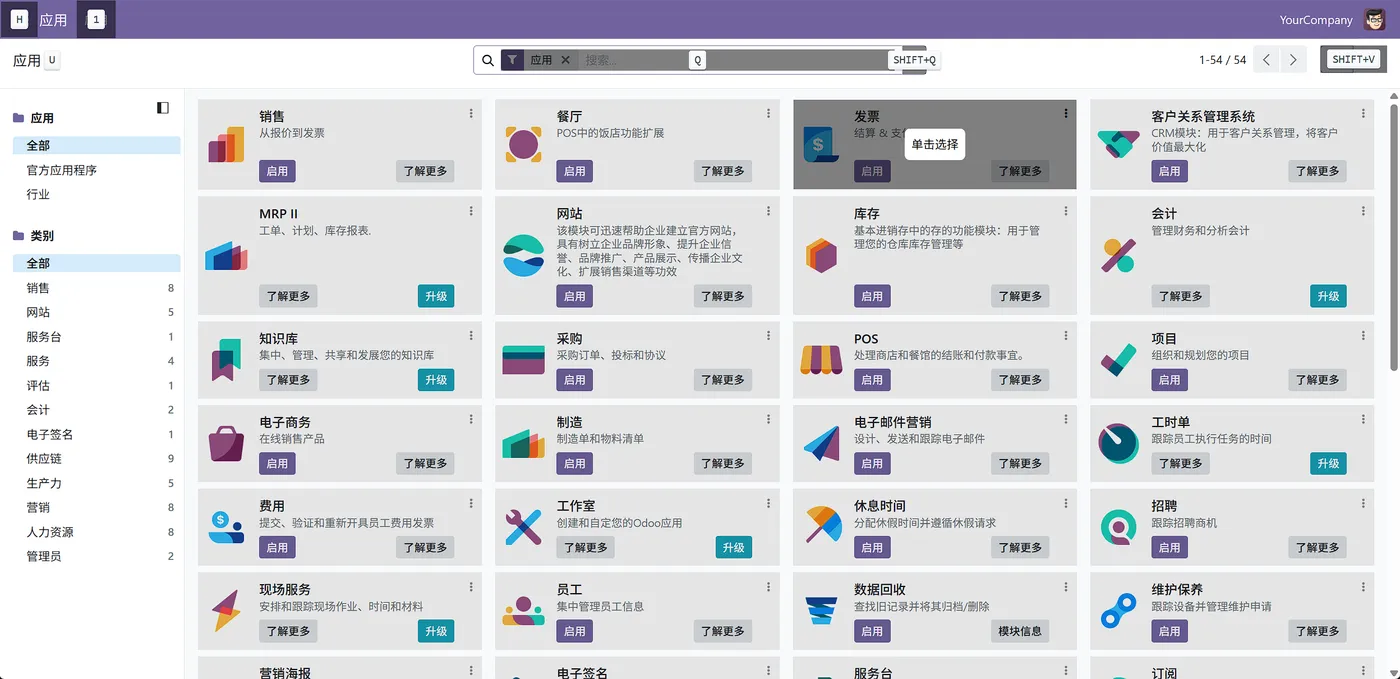Viewport: 1400px width, 679px height.
Task: Click the Maintenance (维护保养) app icon
Action: click(1118, 611)
